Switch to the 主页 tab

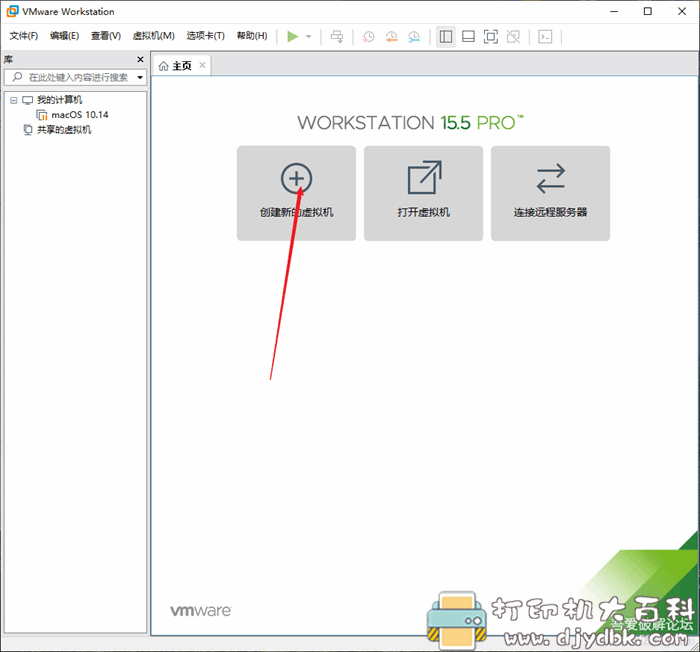point(182,66)
